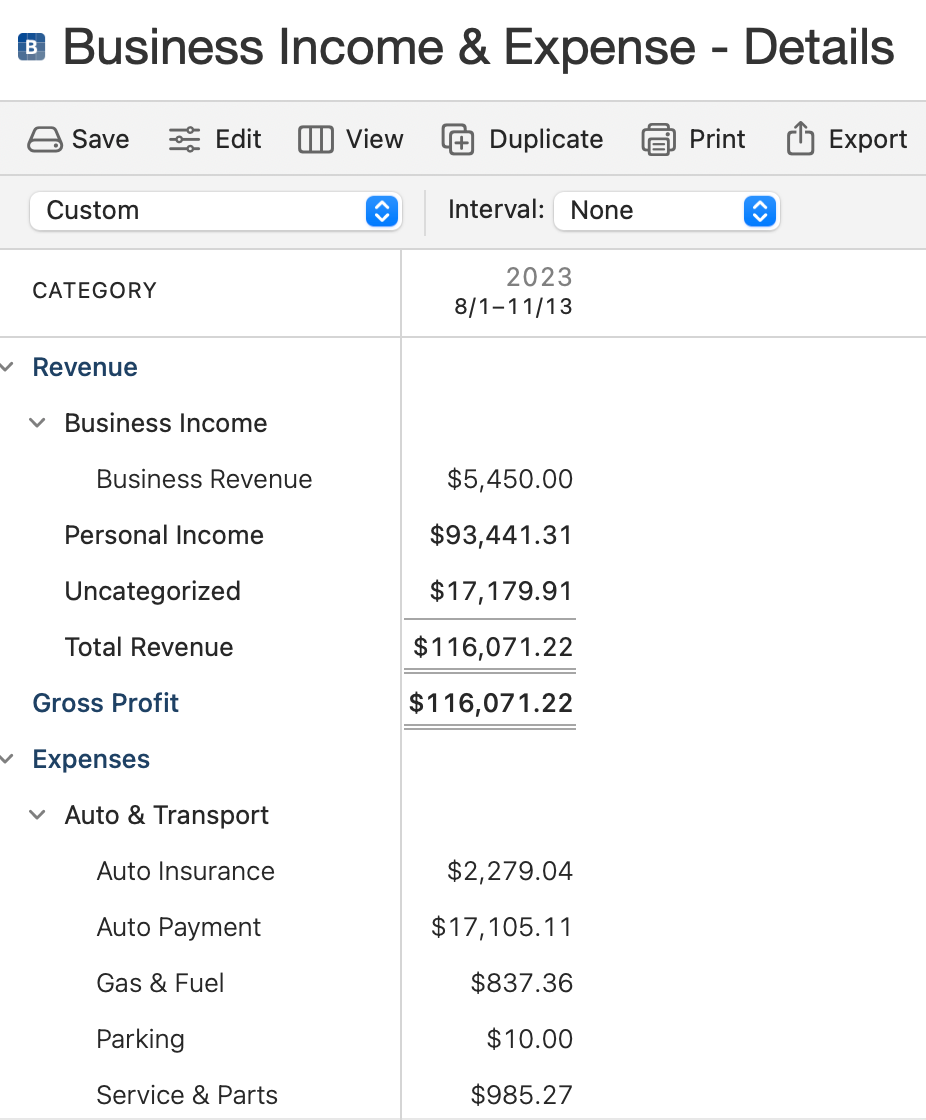
Task: Open the Interval None dropdown
Action: pos(666,211)
